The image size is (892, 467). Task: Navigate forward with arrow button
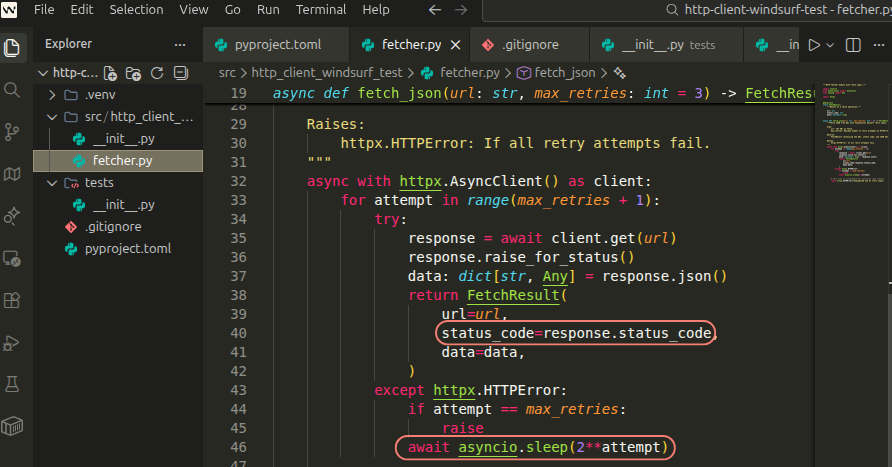click(x=461, y=10)
